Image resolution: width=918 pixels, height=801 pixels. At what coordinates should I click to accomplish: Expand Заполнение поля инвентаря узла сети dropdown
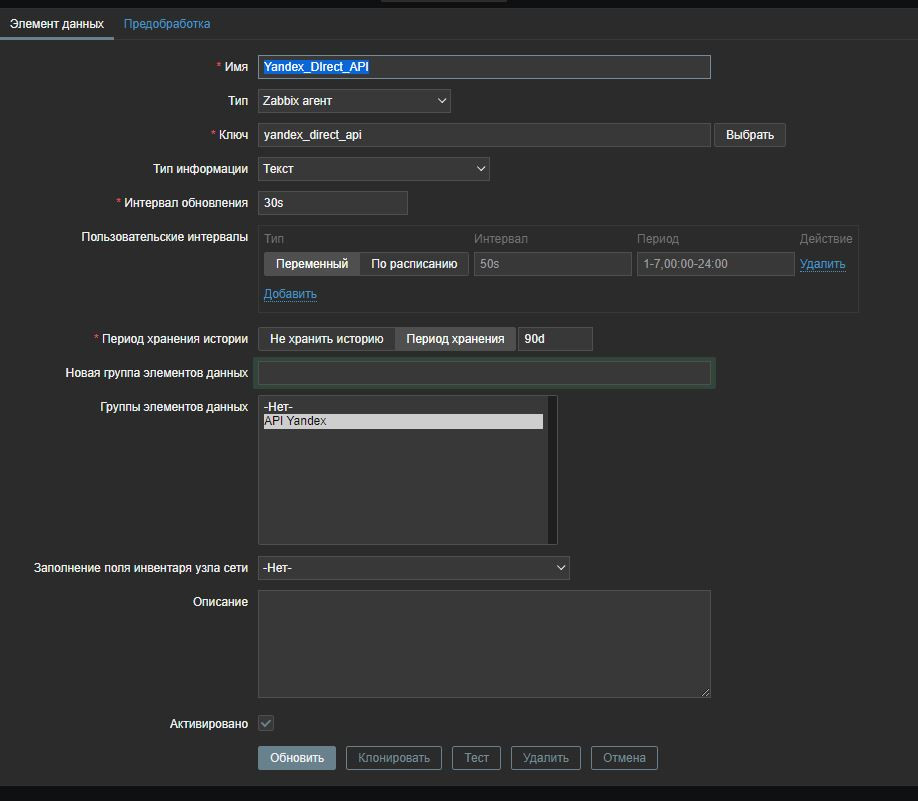[x=413, y=568]
